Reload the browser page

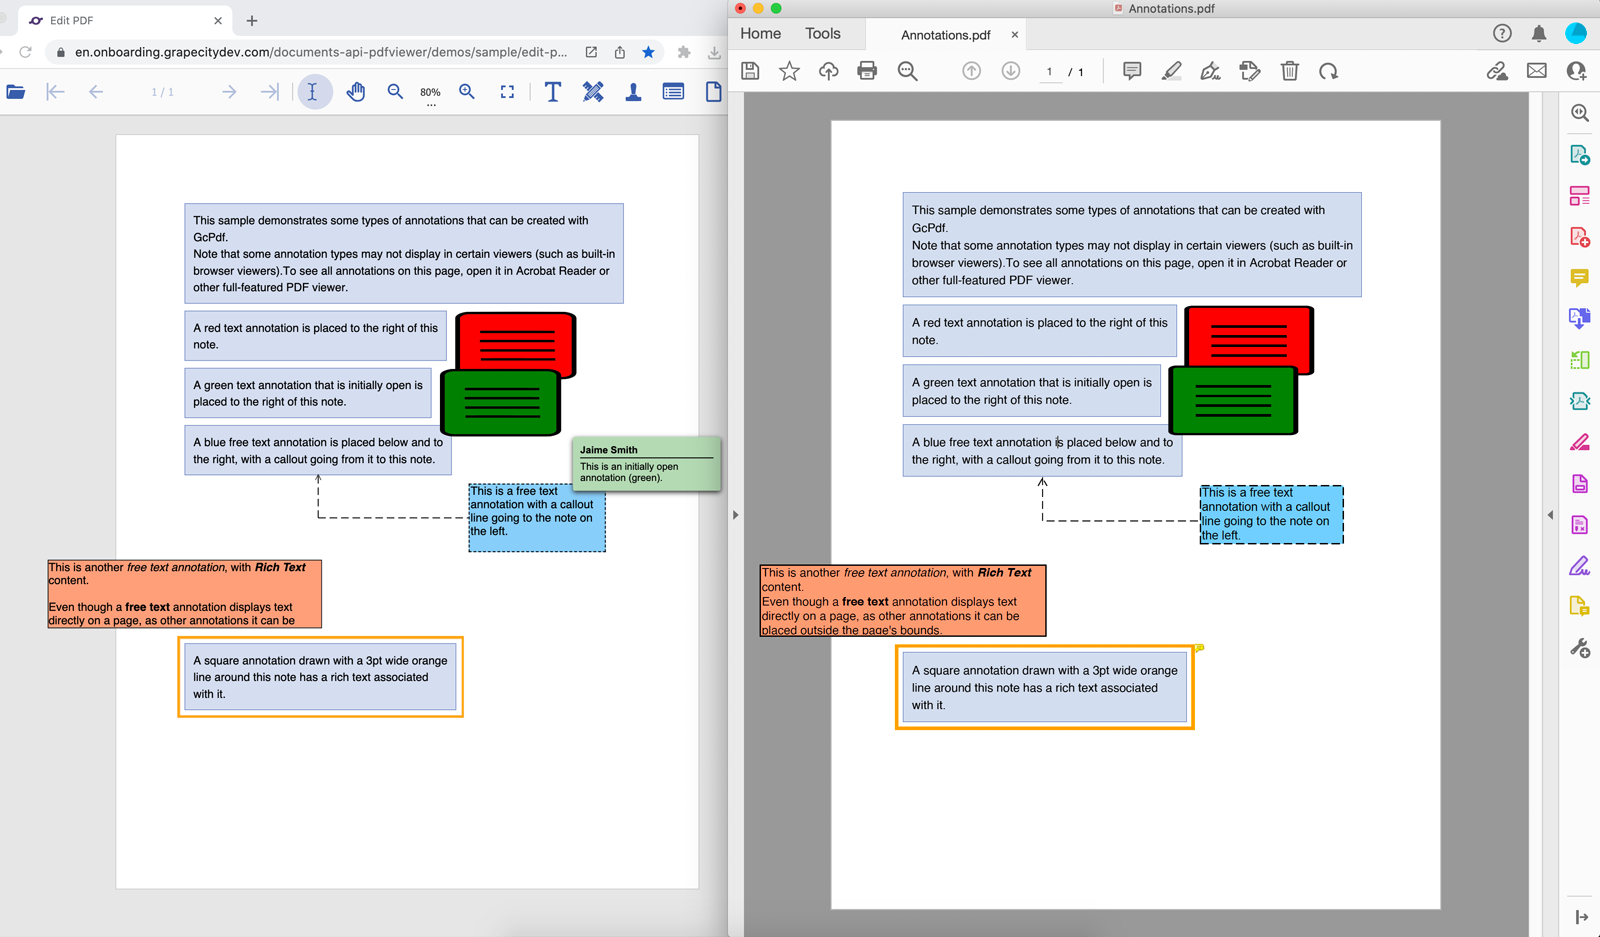(26, 52)
